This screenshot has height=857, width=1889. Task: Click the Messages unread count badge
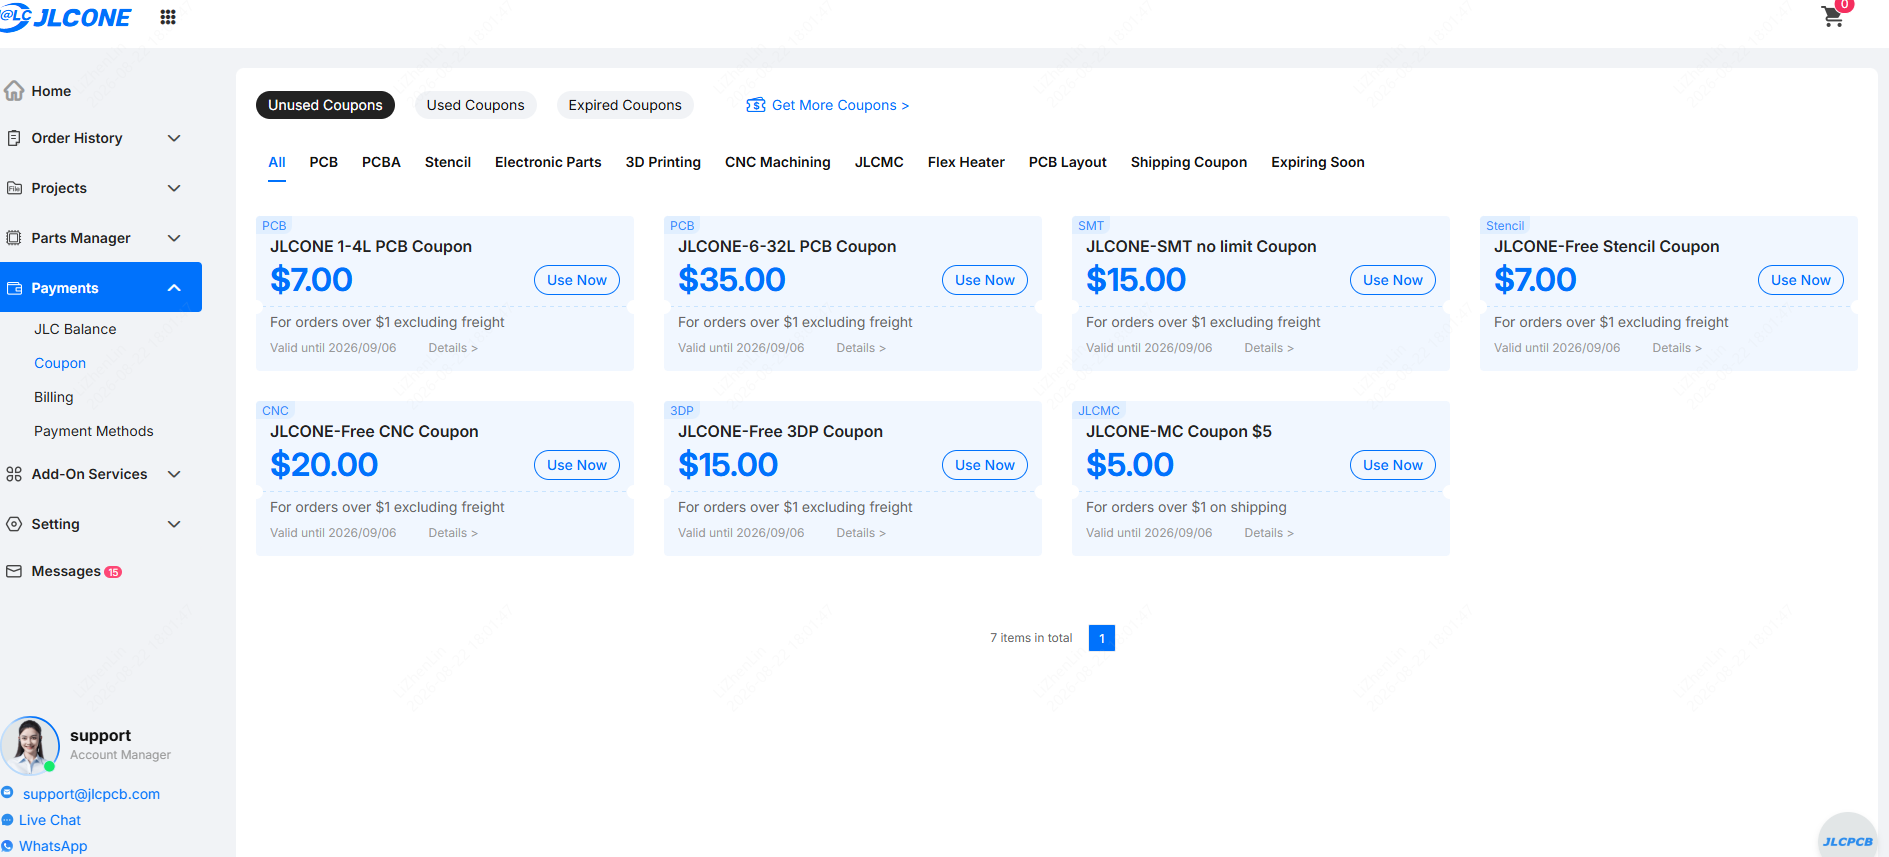113,572
